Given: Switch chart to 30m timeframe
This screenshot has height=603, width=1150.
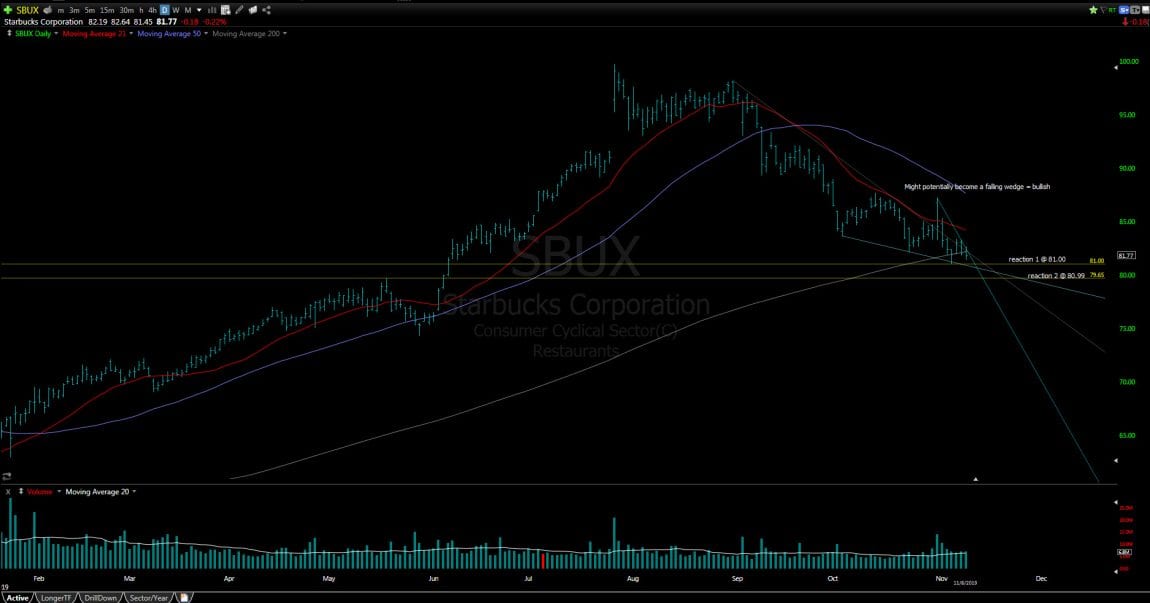Looking at the screenshot, I should point(126,10).
